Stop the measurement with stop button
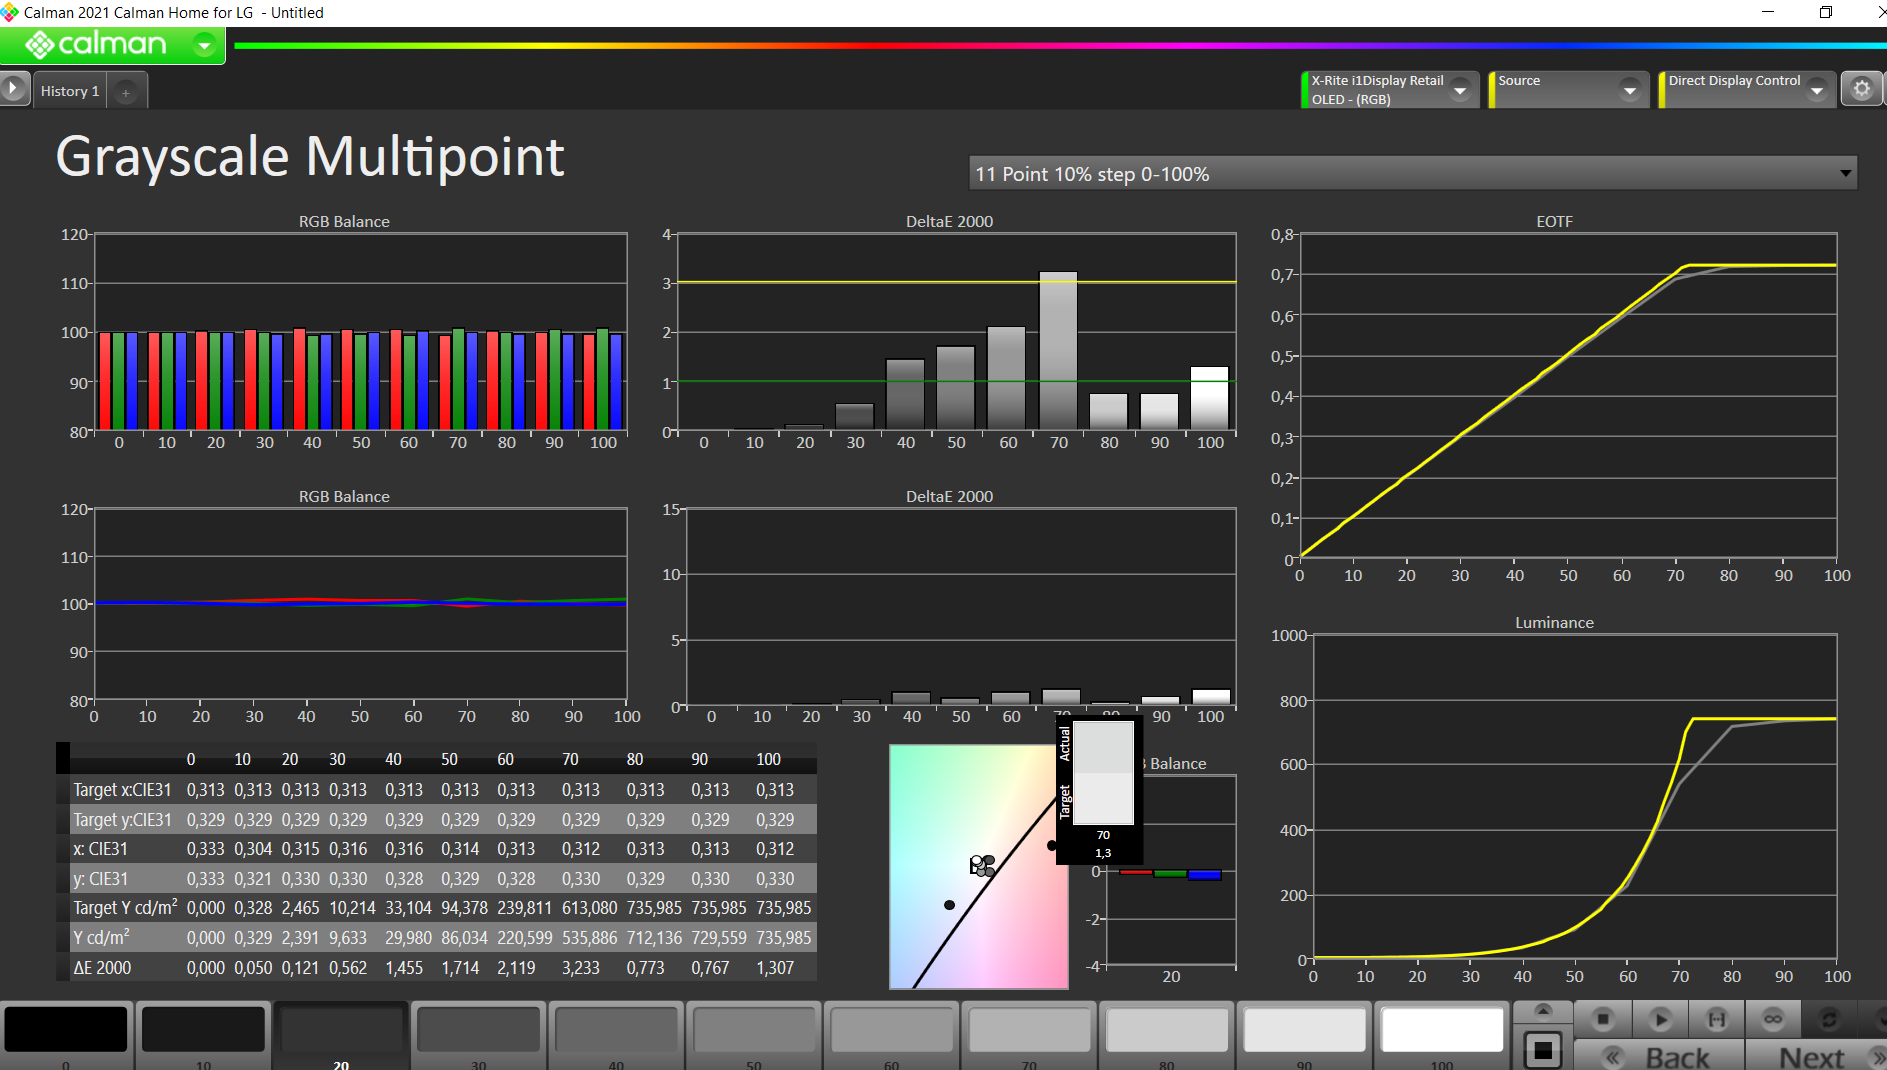 [x=1603, y=1019]
